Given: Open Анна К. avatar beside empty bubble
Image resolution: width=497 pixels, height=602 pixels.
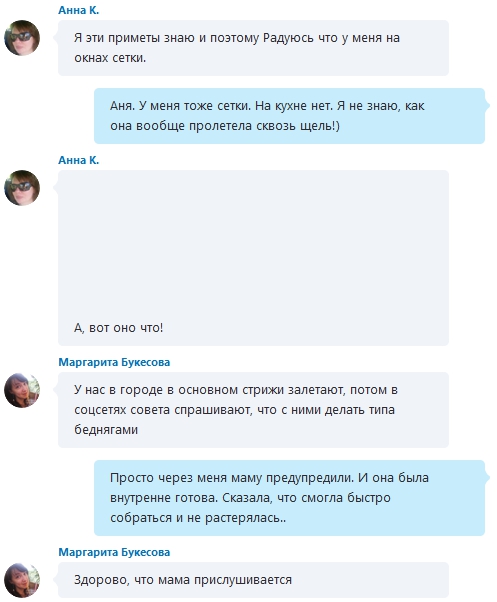Looking at the screenshot, I should coord(22,188).
